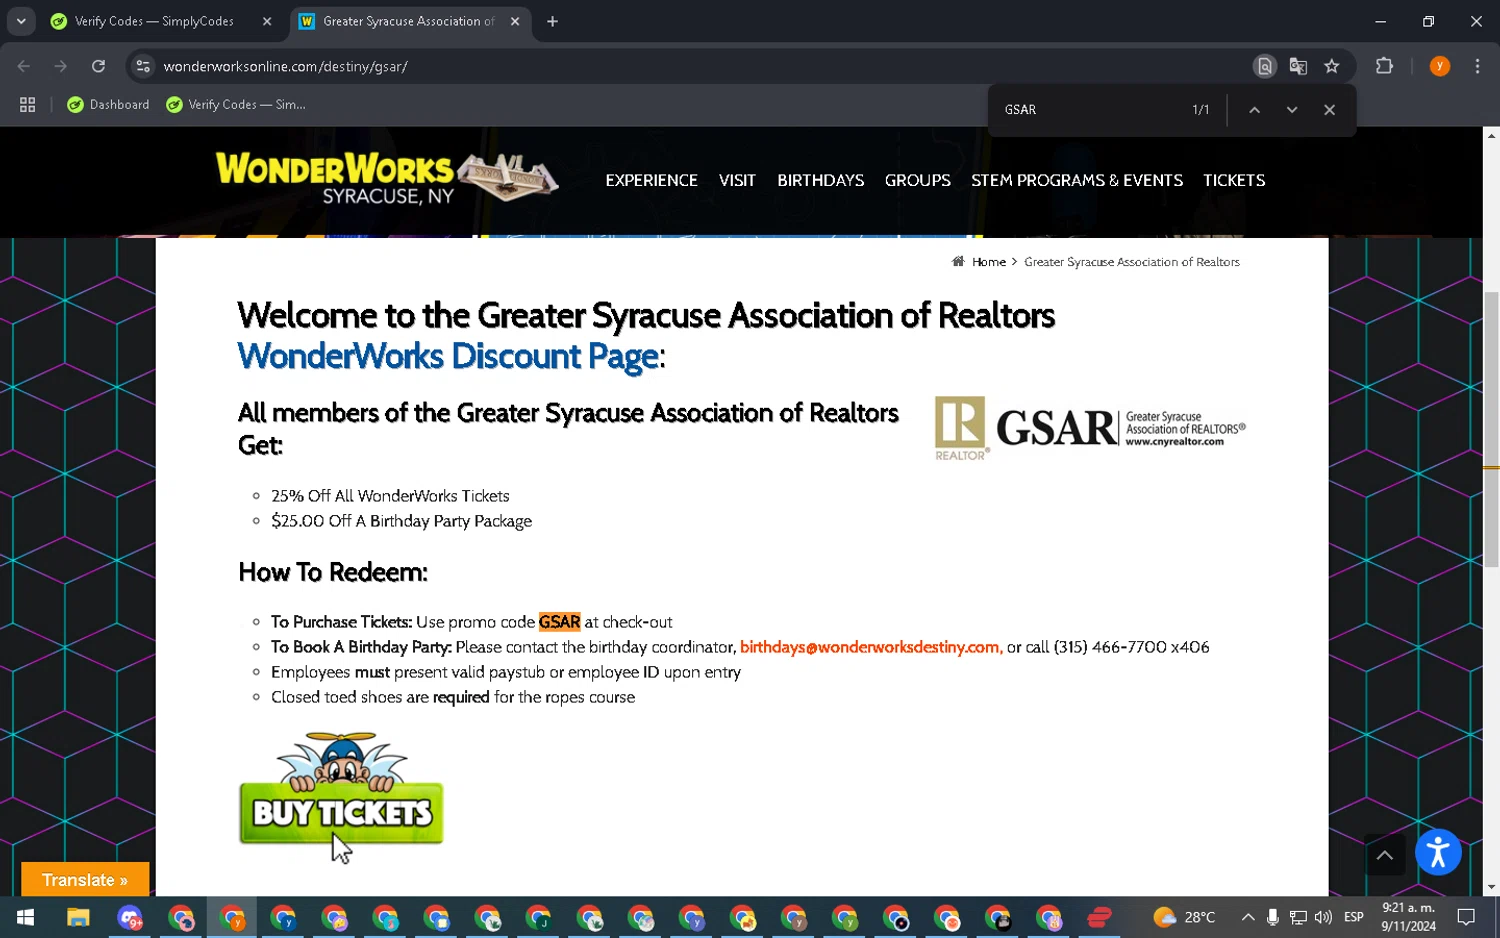Open the VISIT menu
Viewport: 1500px width, 938px height.
pos(737,180)
